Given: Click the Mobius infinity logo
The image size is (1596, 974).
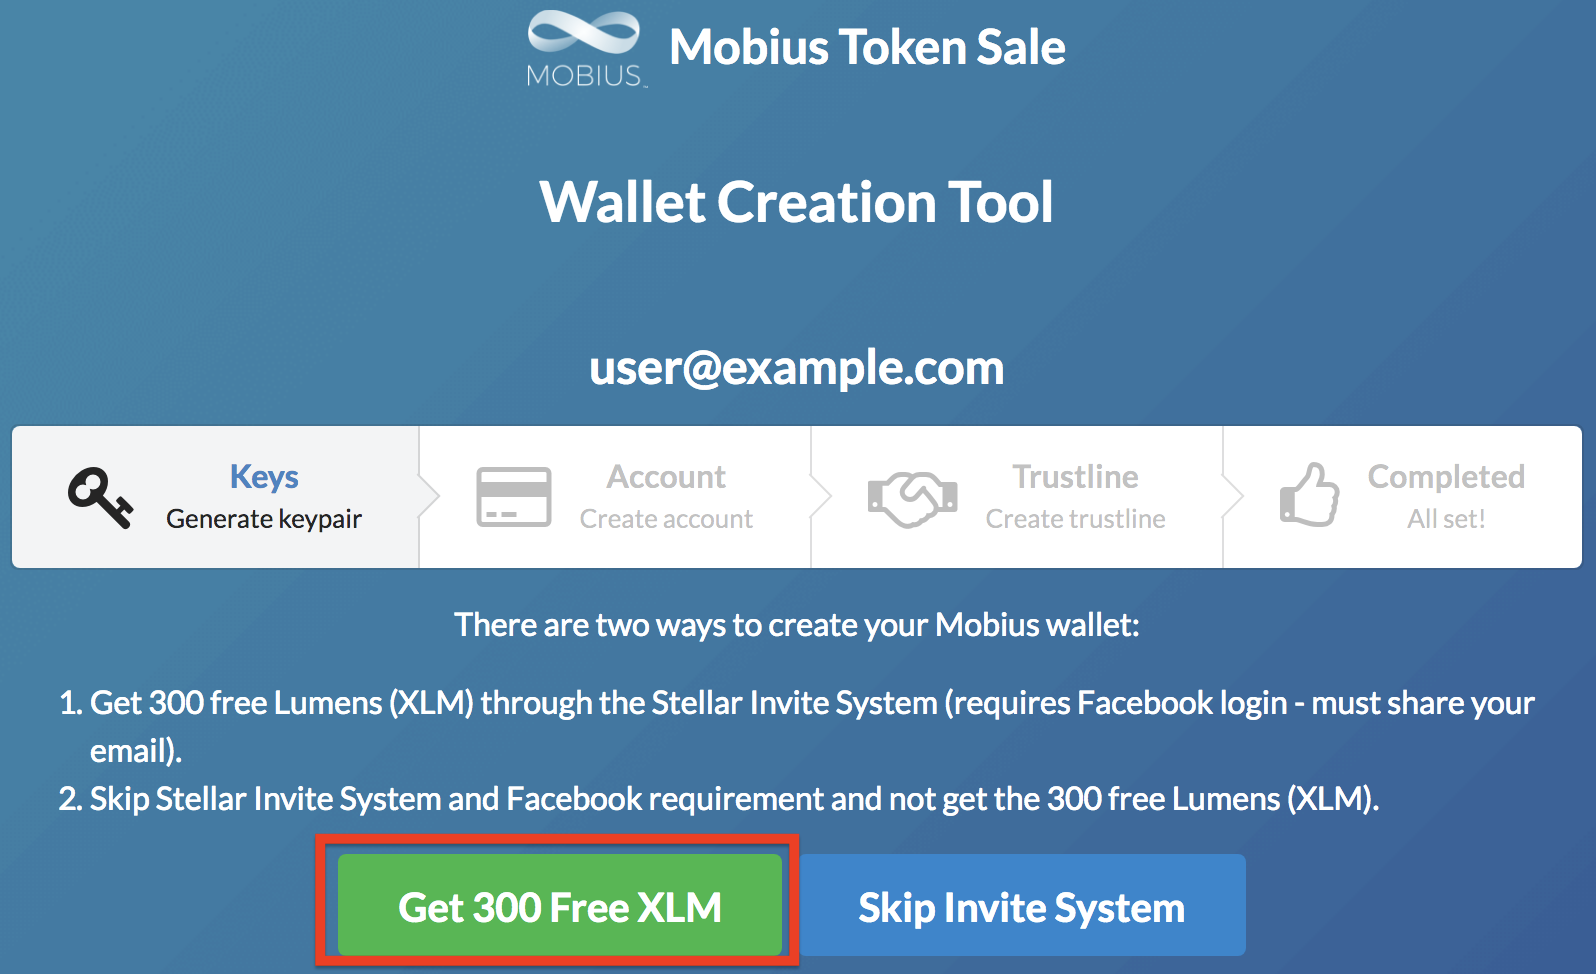Looking at the screenshot, I should coord(585,47).
